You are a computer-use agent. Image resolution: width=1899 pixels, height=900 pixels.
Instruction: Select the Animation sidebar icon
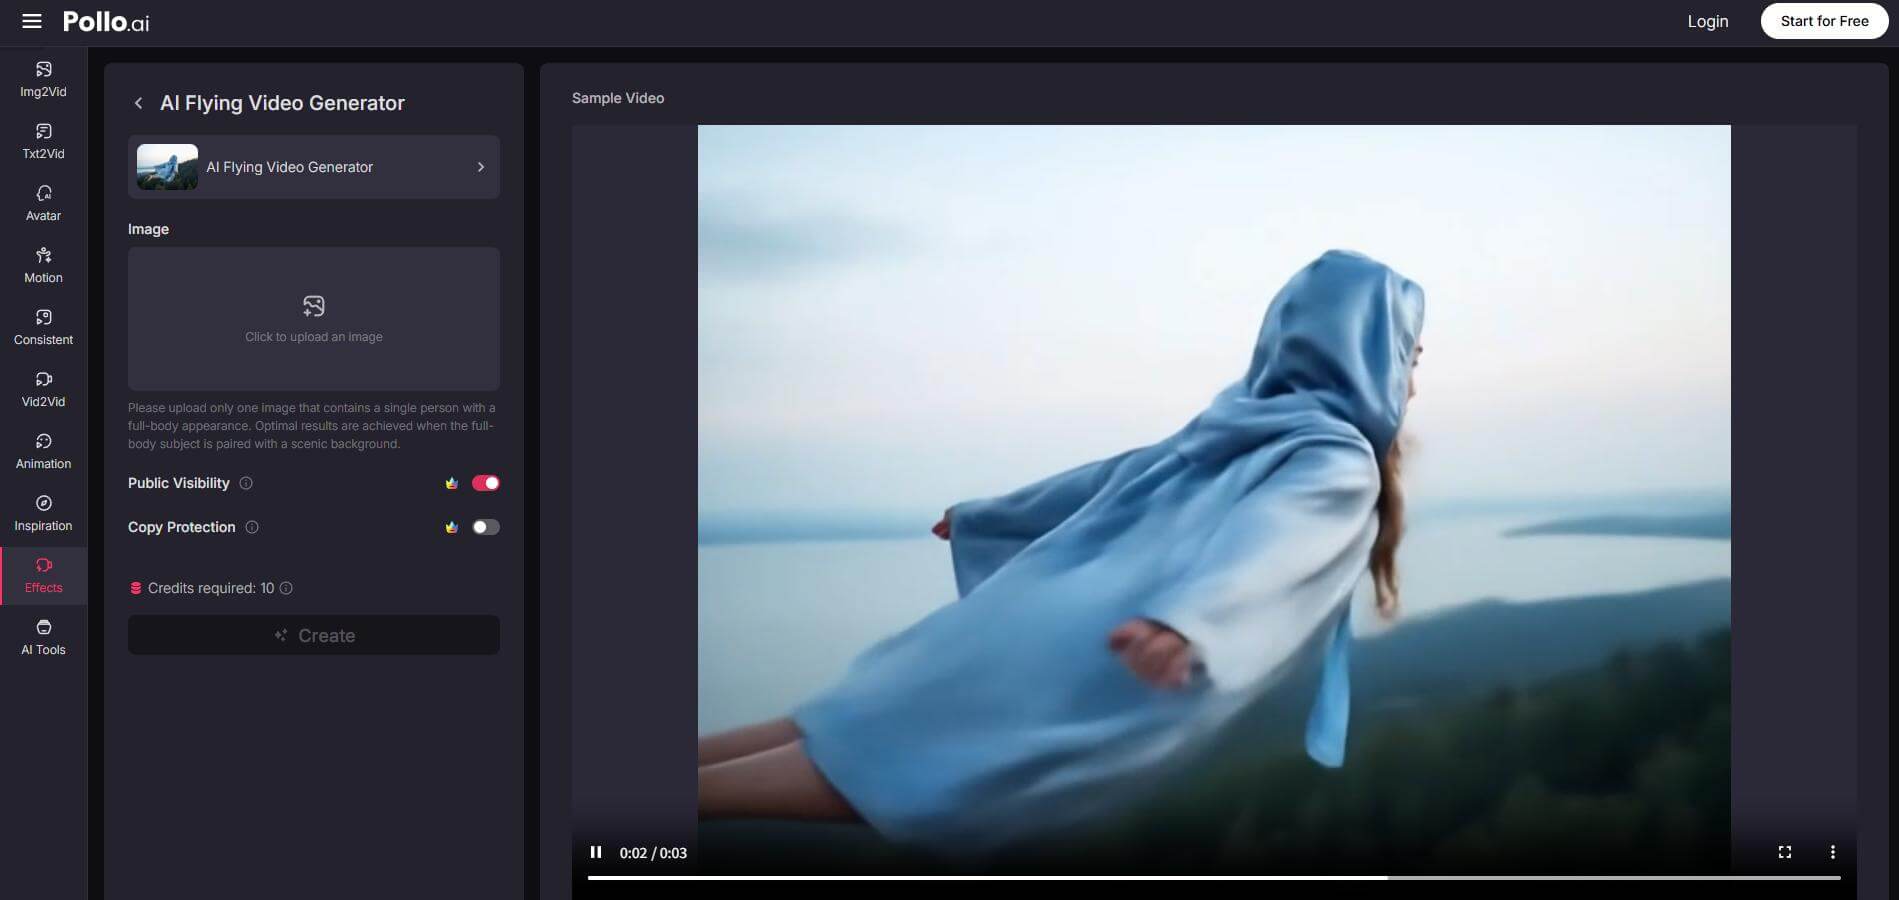(x=43, y=451)
